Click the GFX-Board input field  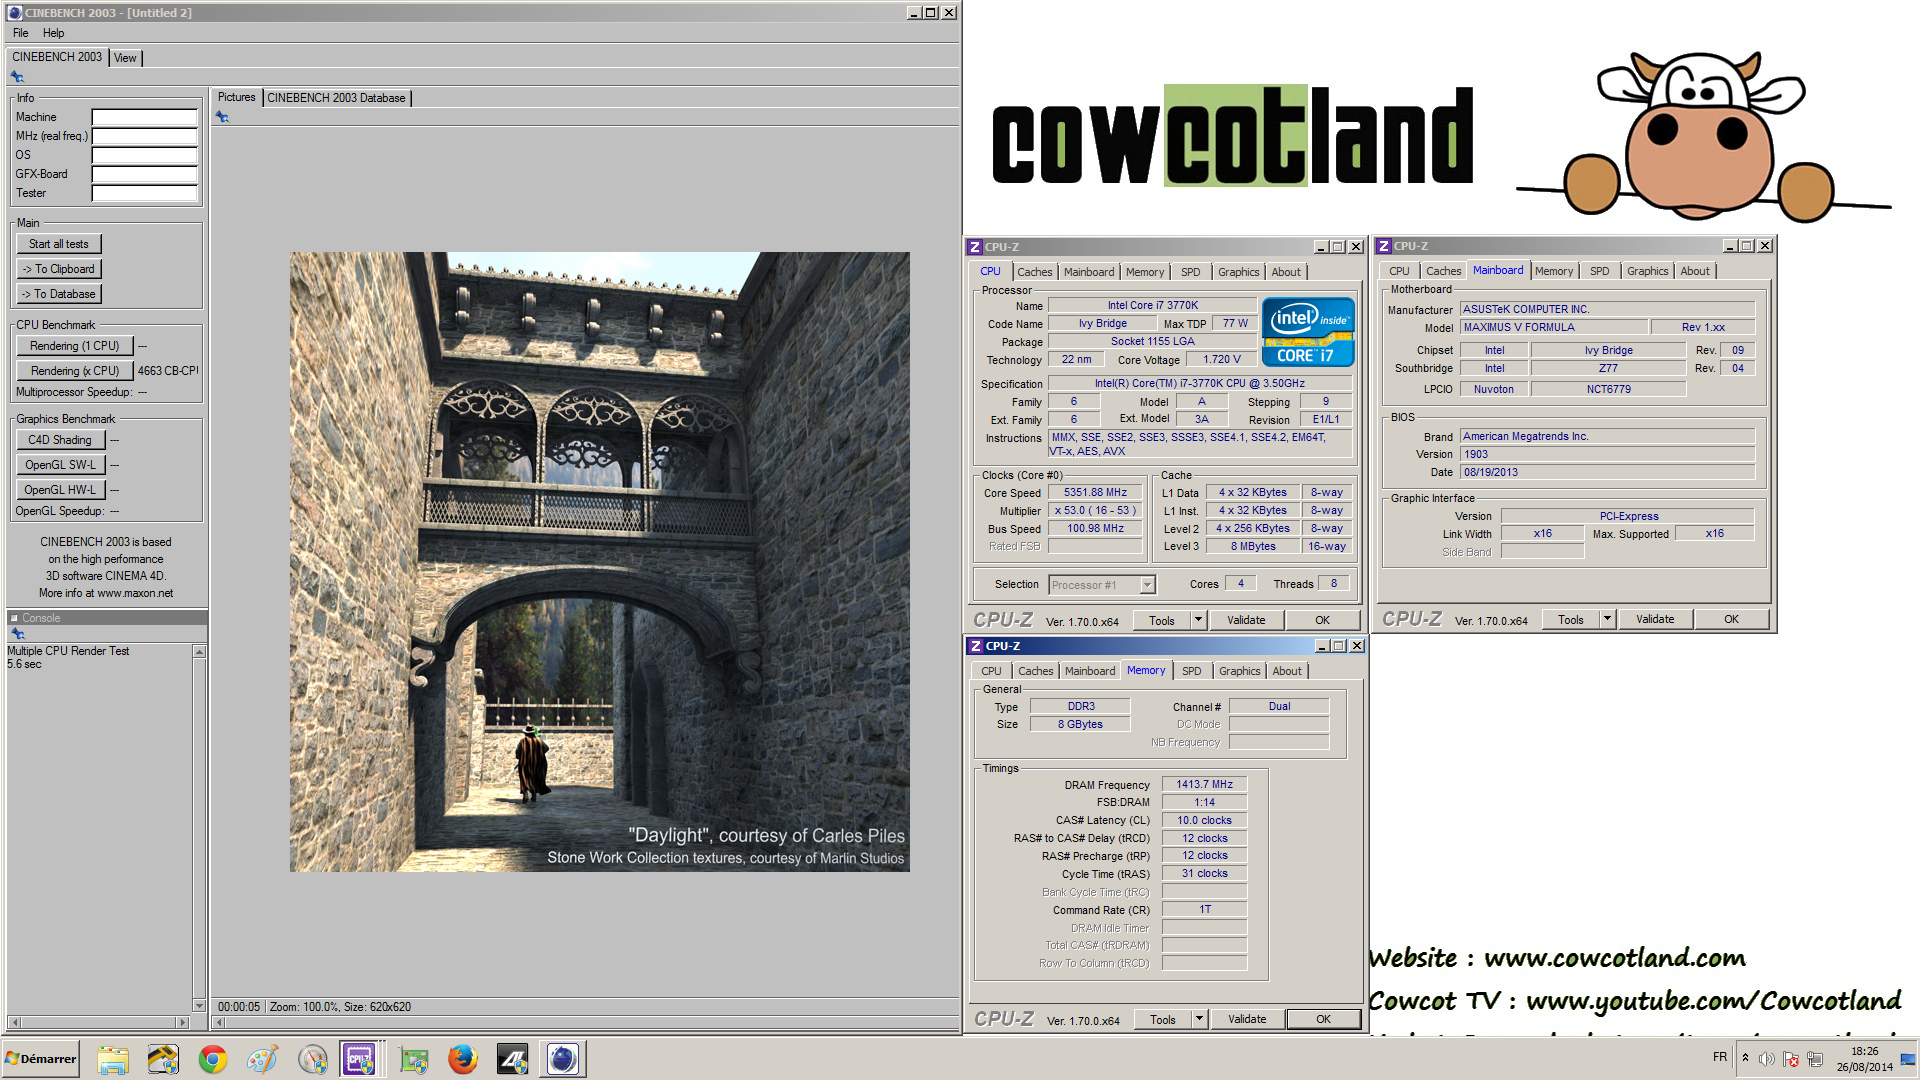click(x=144, y=174)
